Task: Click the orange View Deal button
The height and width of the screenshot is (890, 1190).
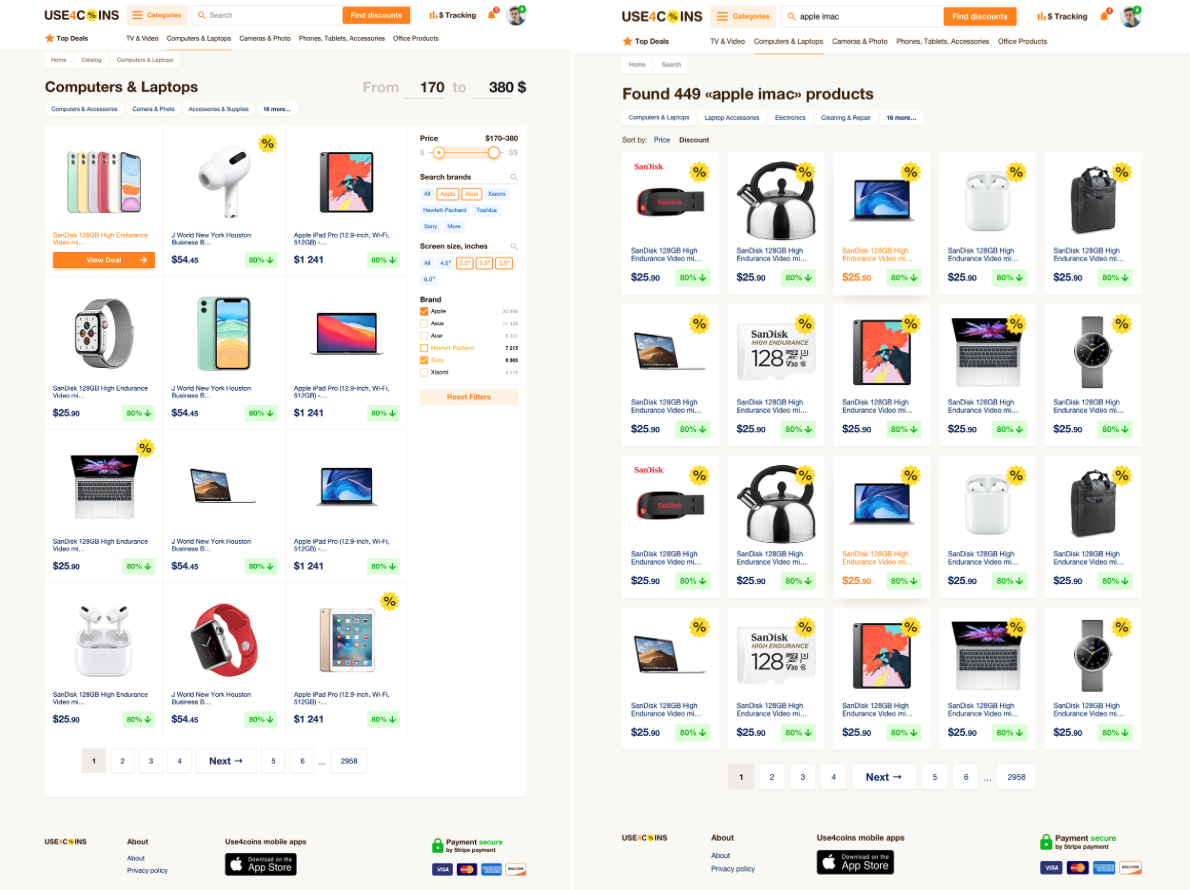Action: pyautogui.click(x=104, y=260)
